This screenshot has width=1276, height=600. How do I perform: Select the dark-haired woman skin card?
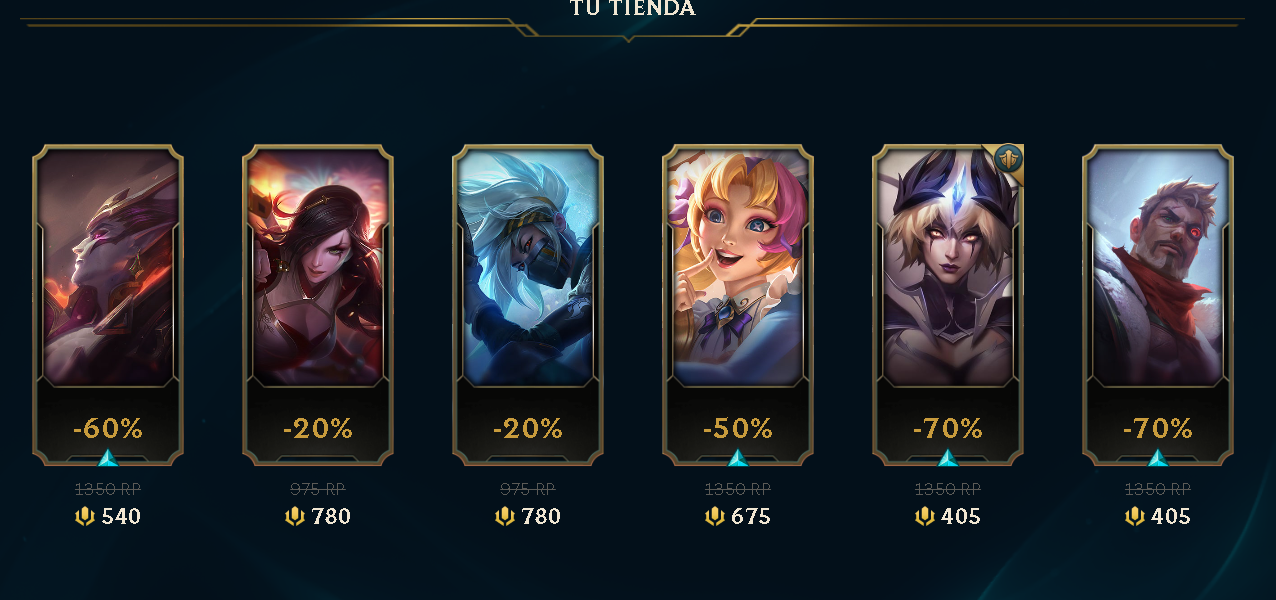click(318, 305)
